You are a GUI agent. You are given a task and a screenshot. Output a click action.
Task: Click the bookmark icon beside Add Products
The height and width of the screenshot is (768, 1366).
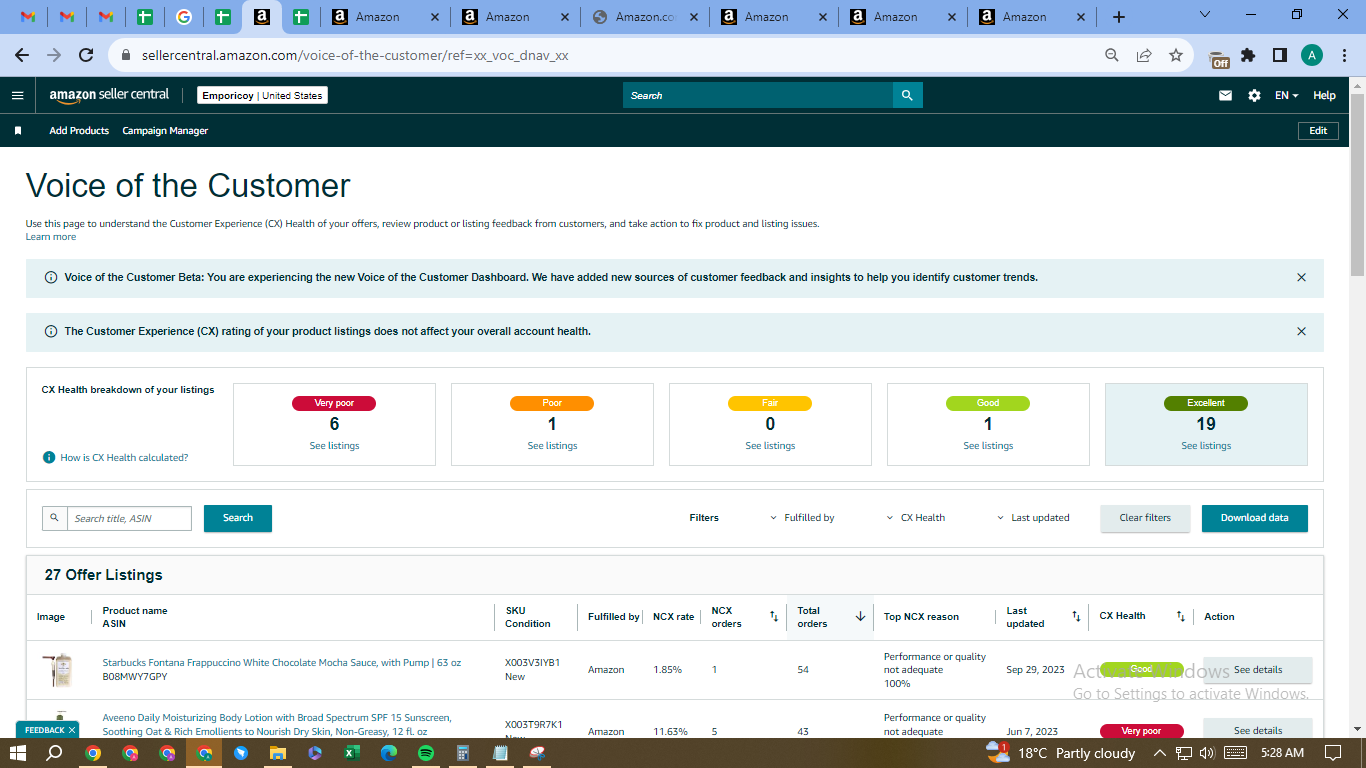point(18,131)
